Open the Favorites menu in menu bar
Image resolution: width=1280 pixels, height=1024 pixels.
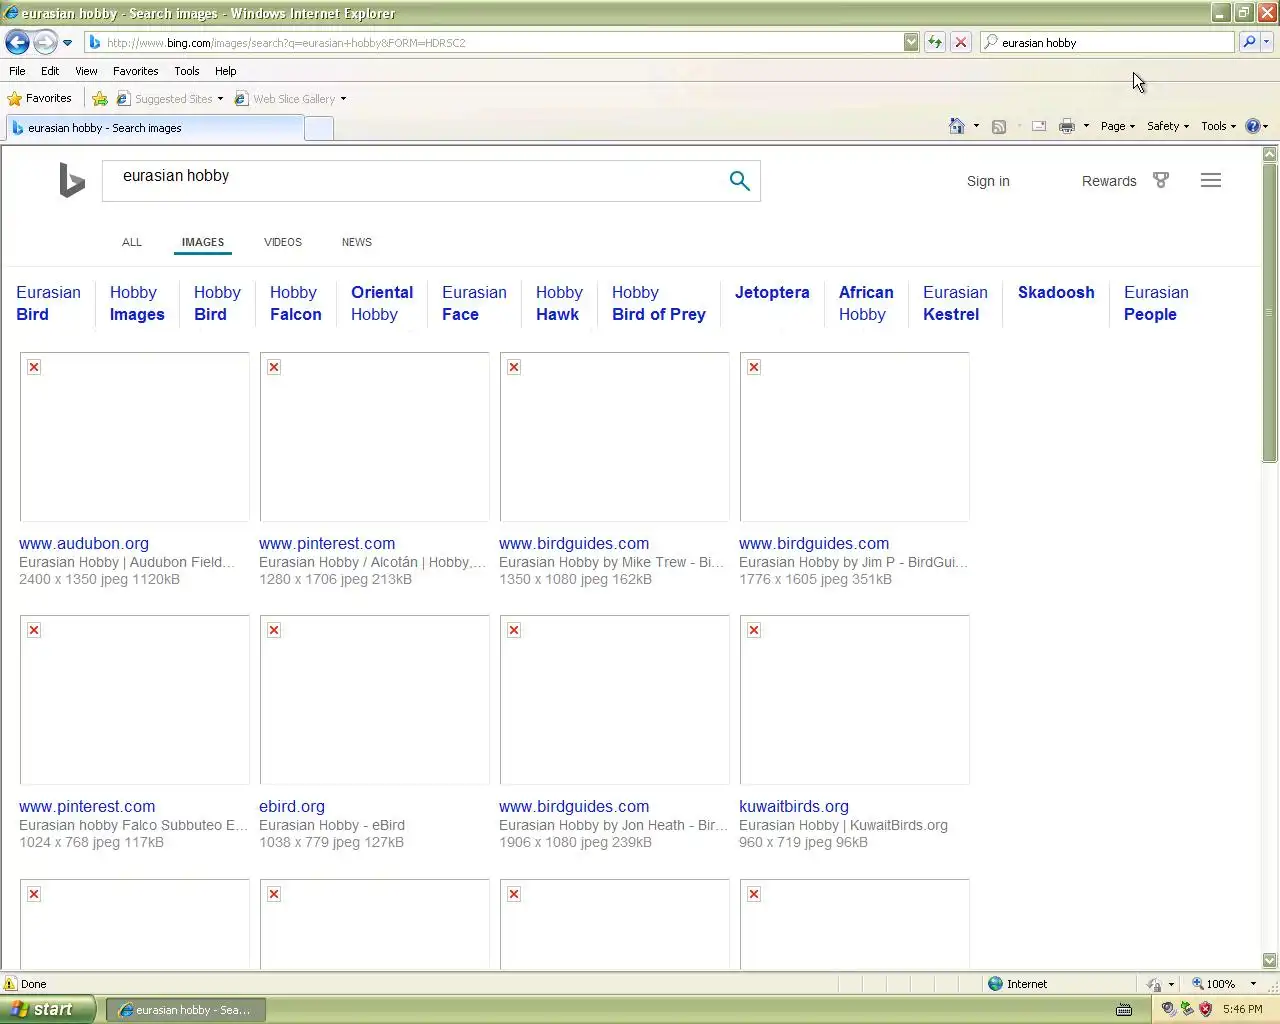[135, 71]
